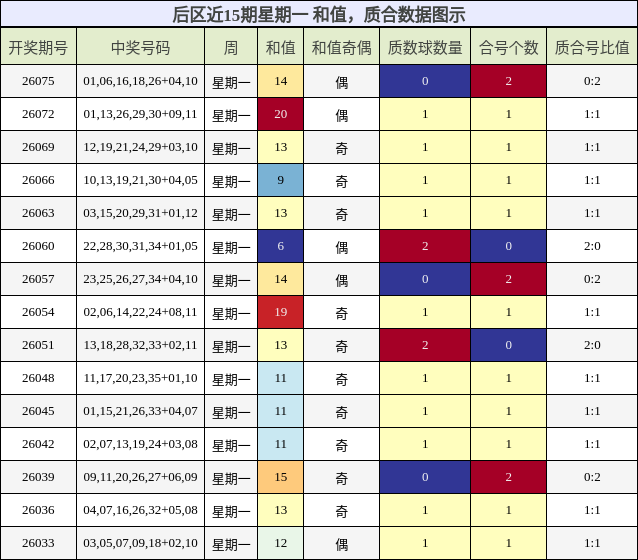Click winning numbers 11,17,20,23,35+01,10
638x560 pixels.
click(x=140, y=378)
